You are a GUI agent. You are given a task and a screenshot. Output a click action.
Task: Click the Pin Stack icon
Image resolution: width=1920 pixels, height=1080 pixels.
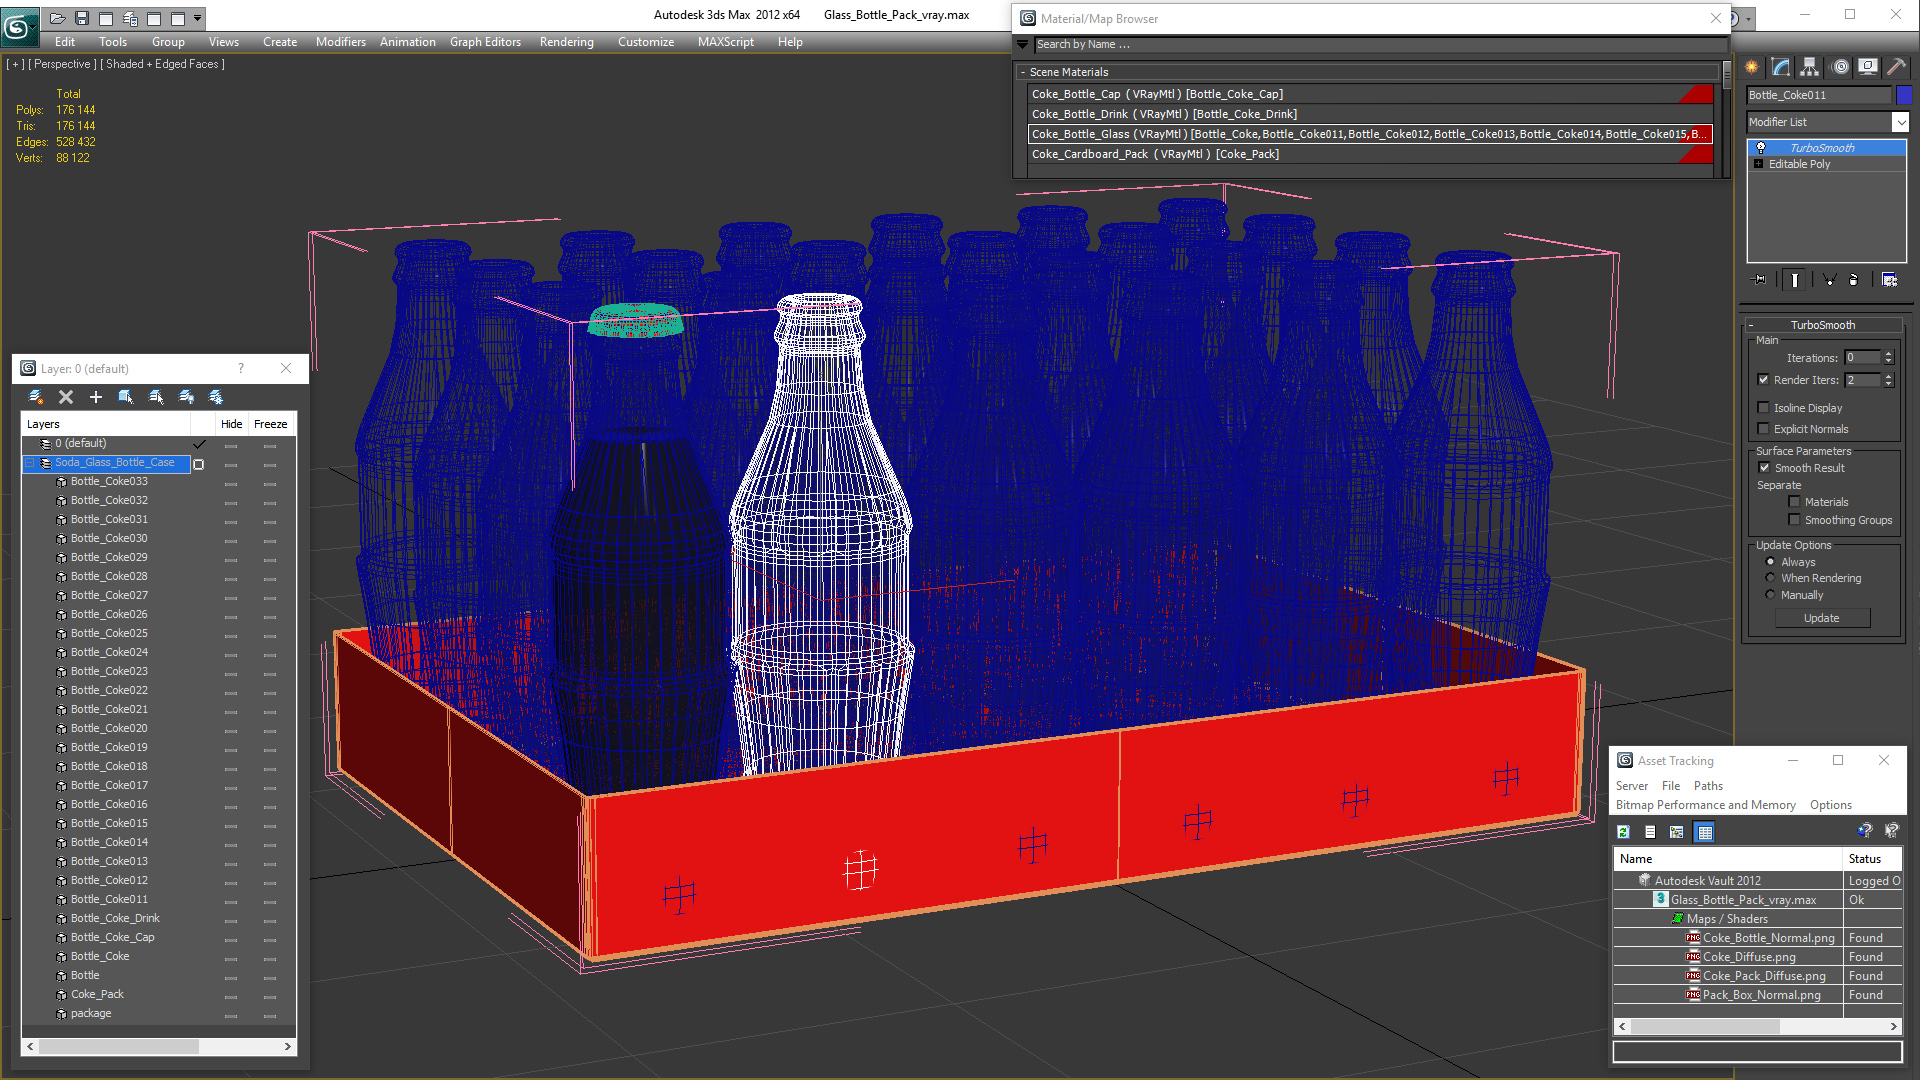tap(1761, 280)
